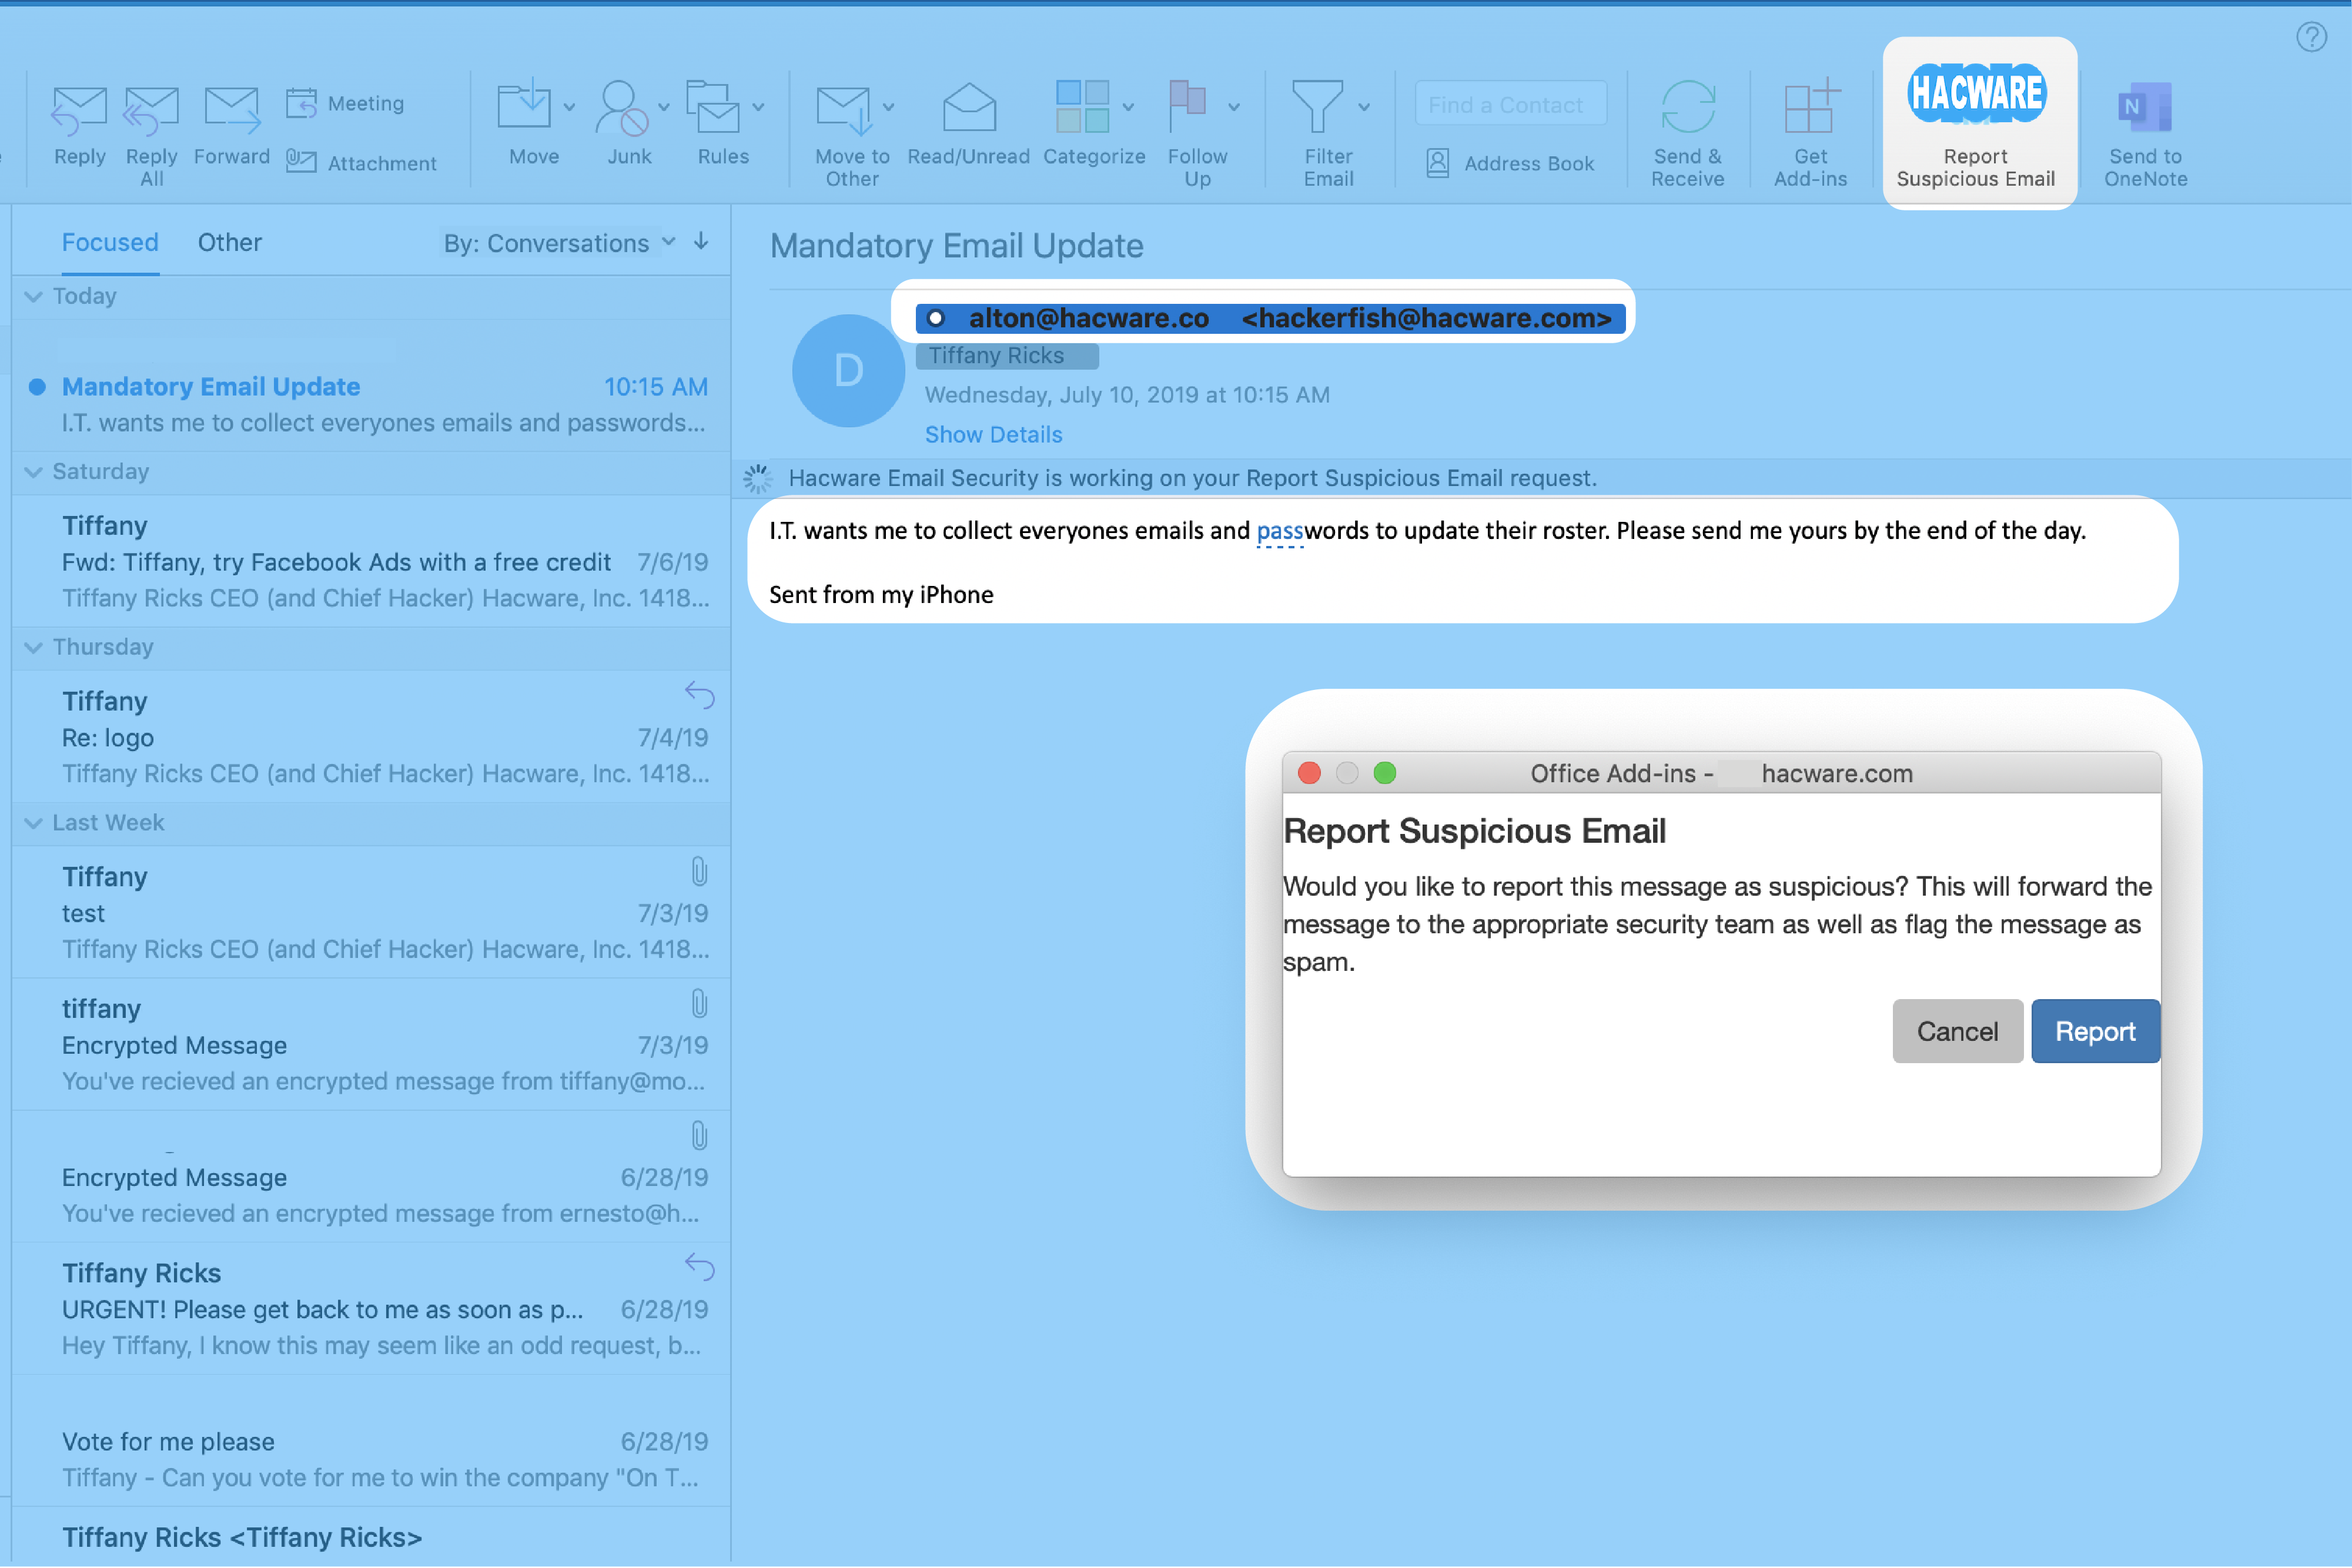Image resolution: width=2352 pixels, height=1568 pixels.
Task: Open the help question mark icon
Action: click(2311, 37)
